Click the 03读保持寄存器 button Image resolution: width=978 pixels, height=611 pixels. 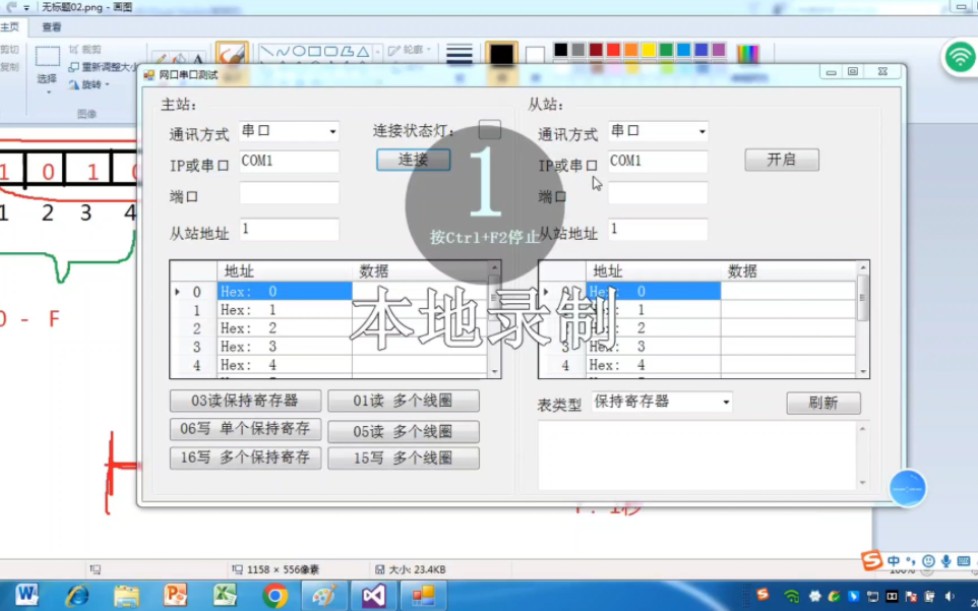[x=244, y=401]
